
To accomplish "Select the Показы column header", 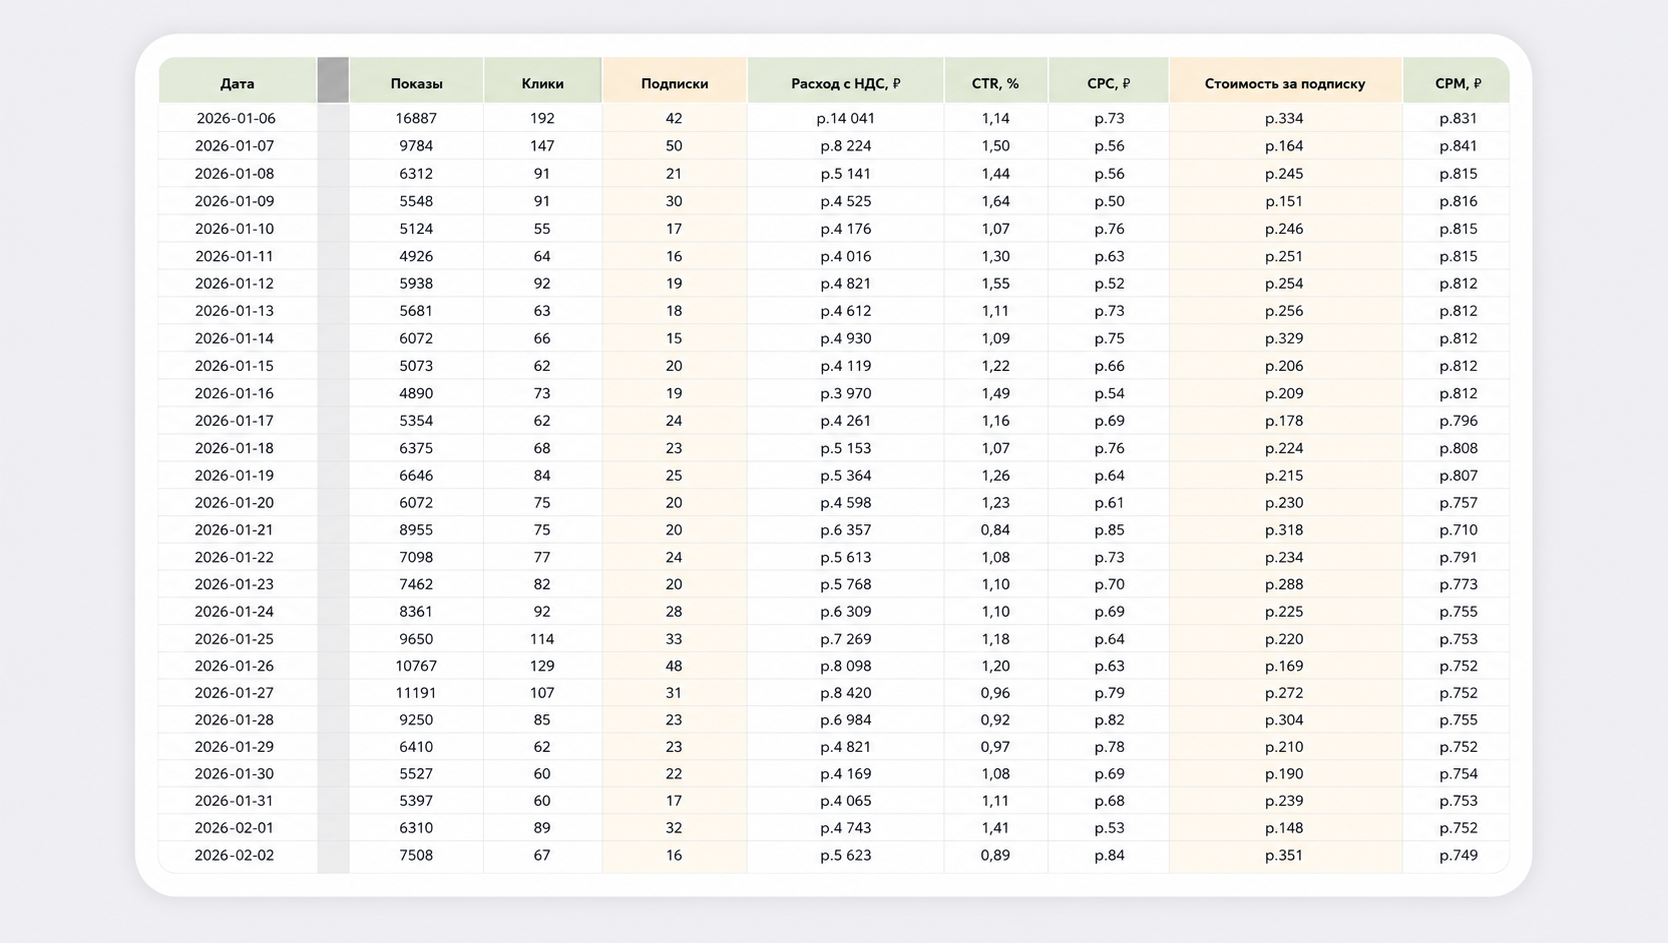I will [x=416, y=83].
